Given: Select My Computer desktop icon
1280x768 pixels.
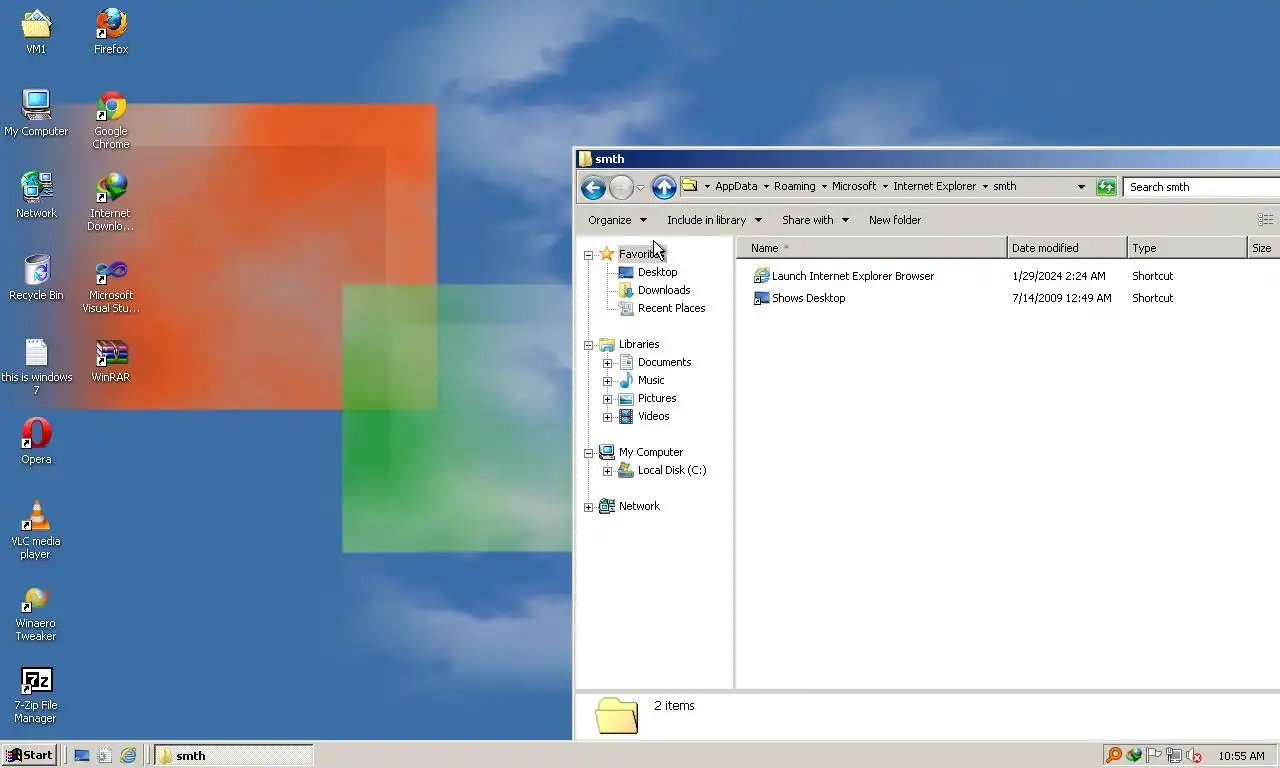Looking at the screenshot, I should [36, 114].
